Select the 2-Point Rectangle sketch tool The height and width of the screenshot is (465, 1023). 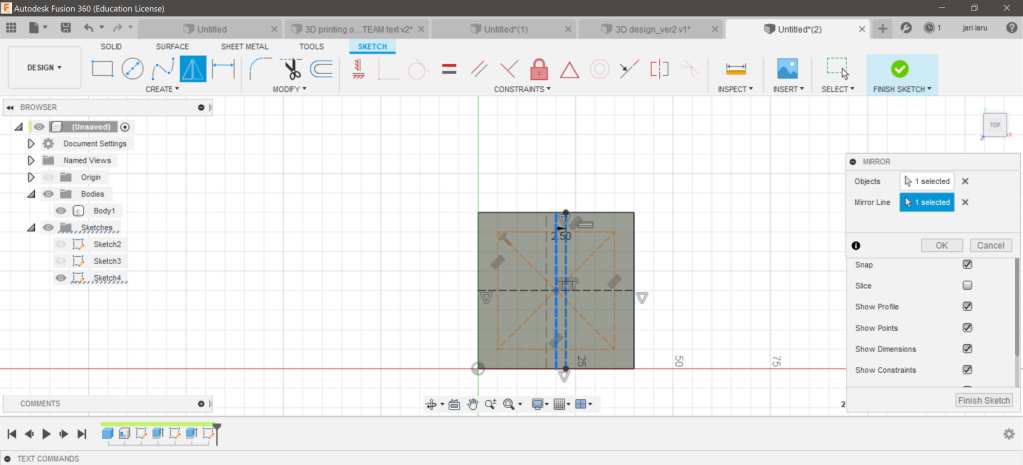click(x=102, y=68)
